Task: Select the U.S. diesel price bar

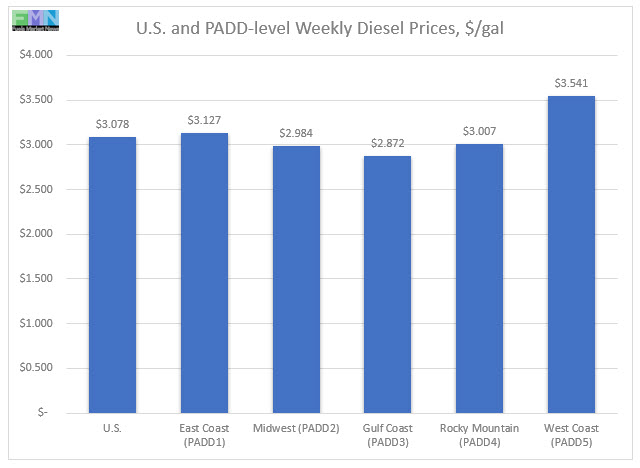Action: [x=112, y=275]
